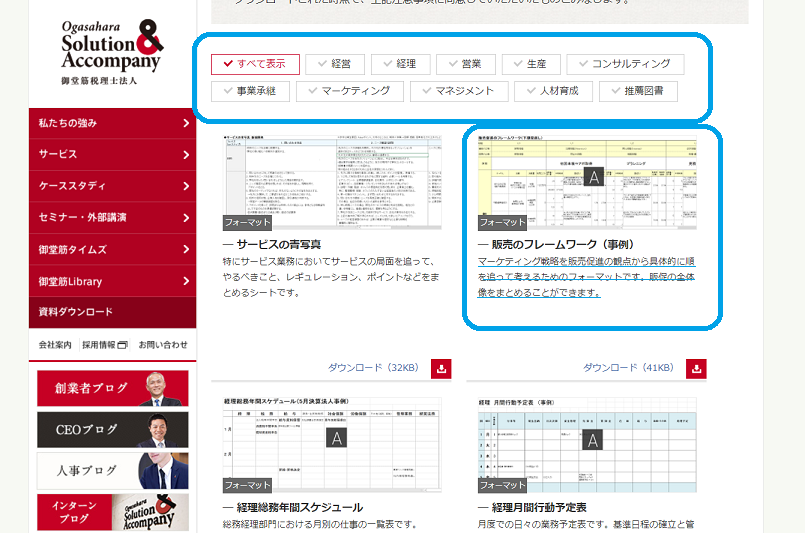Open the インターンブログ banner
805x533 pixels.
(x=112, y=511)
